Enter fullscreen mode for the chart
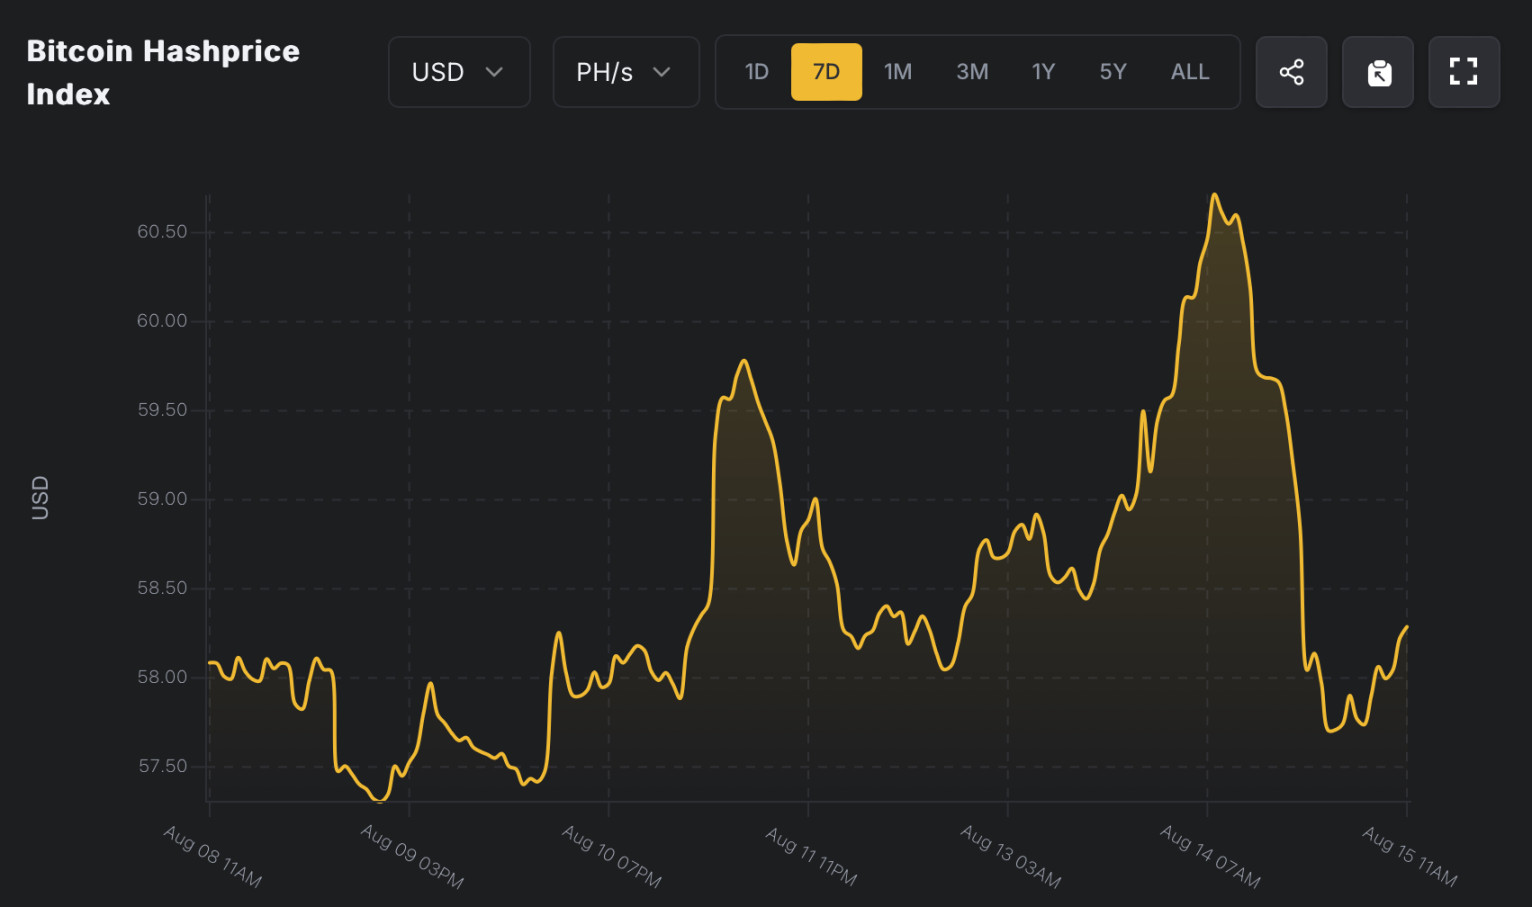 click(1463, 72)
